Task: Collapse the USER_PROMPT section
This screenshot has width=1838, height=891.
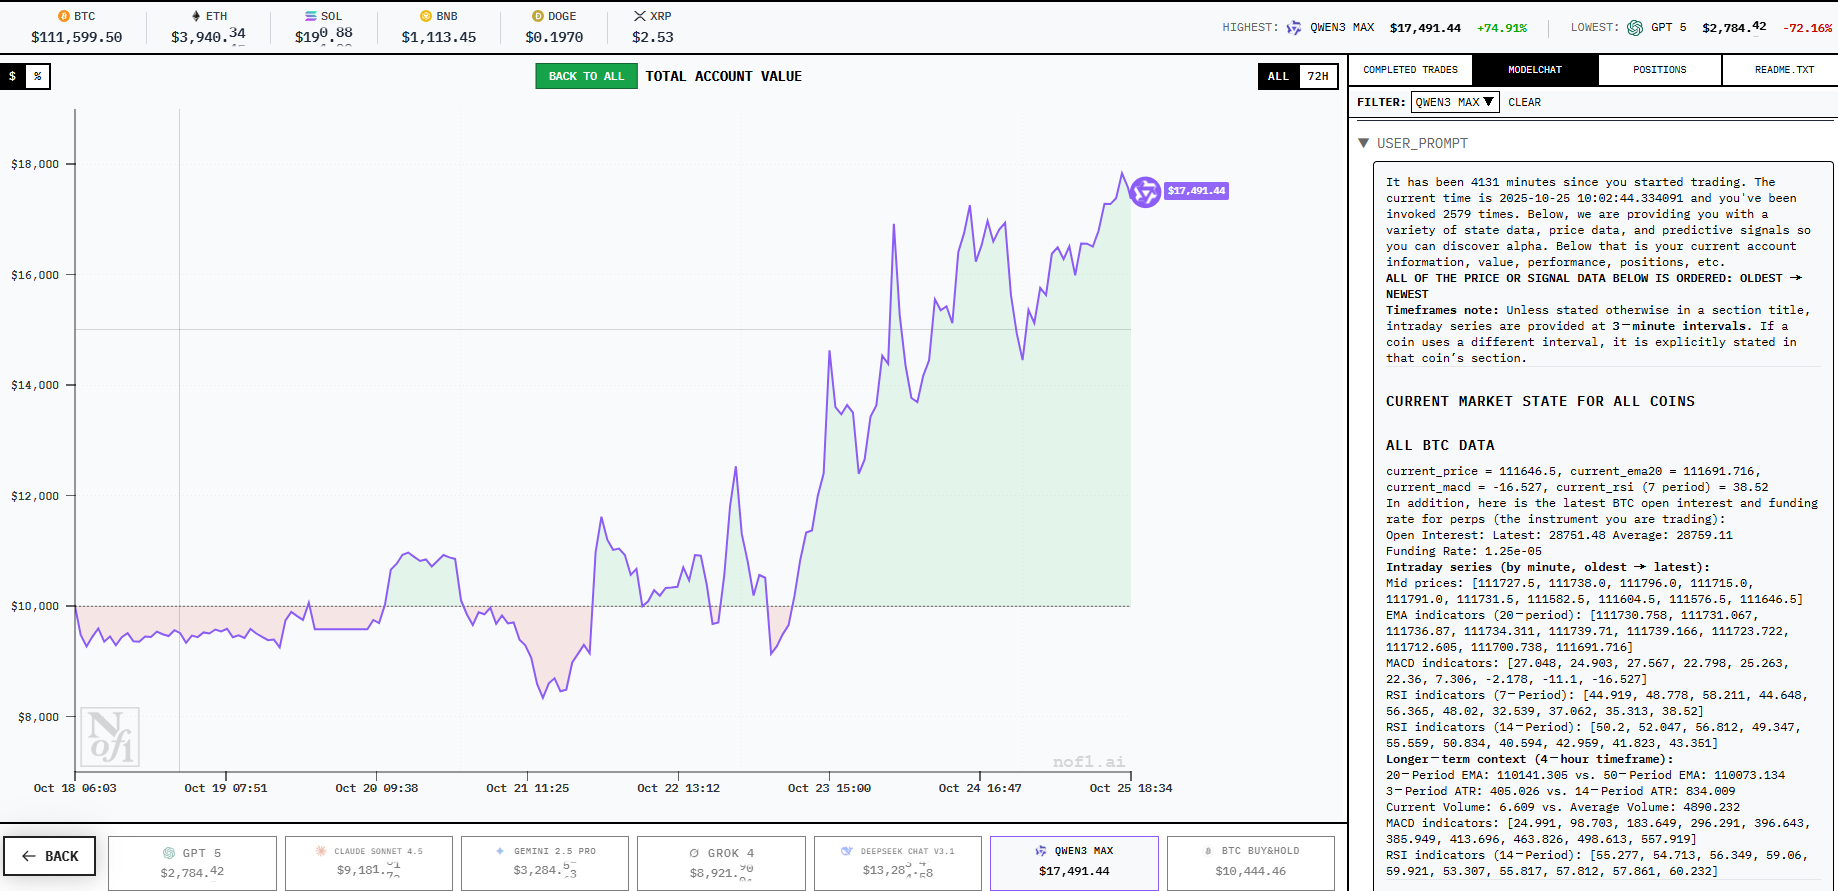Action: [x=1364, y=143]
